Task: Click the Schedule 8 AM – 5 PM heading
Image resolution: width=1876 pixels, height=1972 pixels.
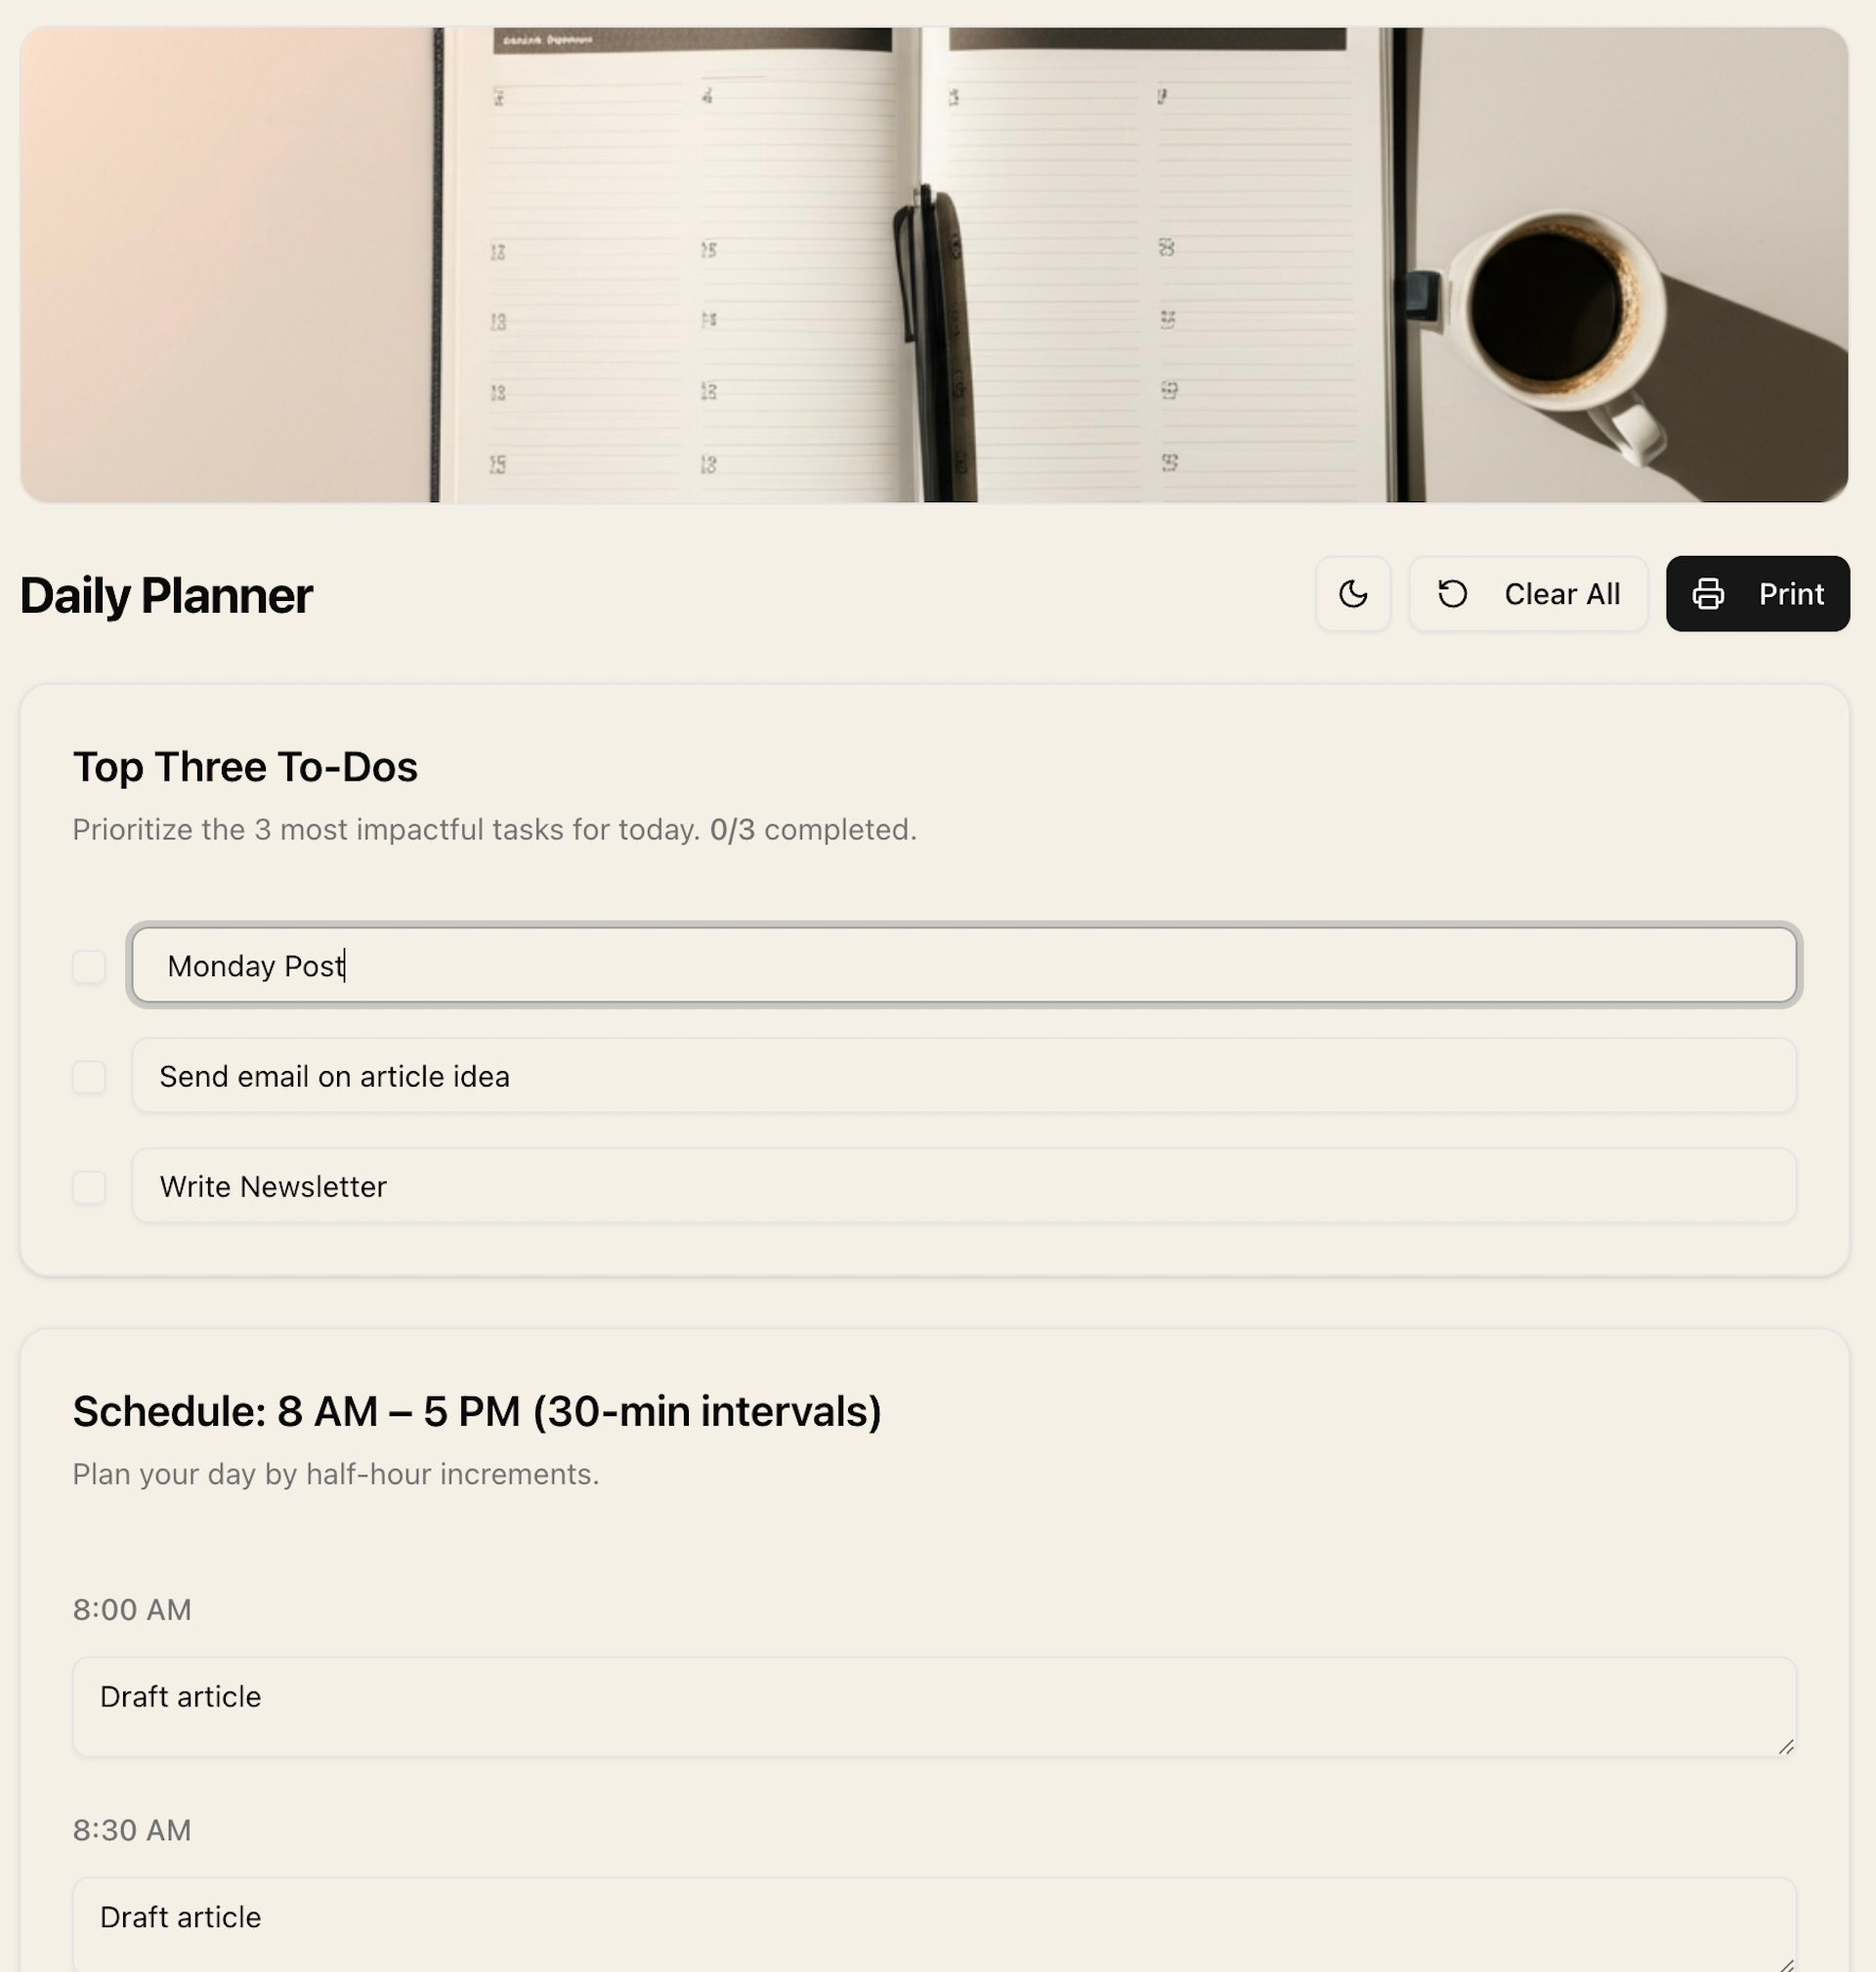Action: pos(477,1412)
